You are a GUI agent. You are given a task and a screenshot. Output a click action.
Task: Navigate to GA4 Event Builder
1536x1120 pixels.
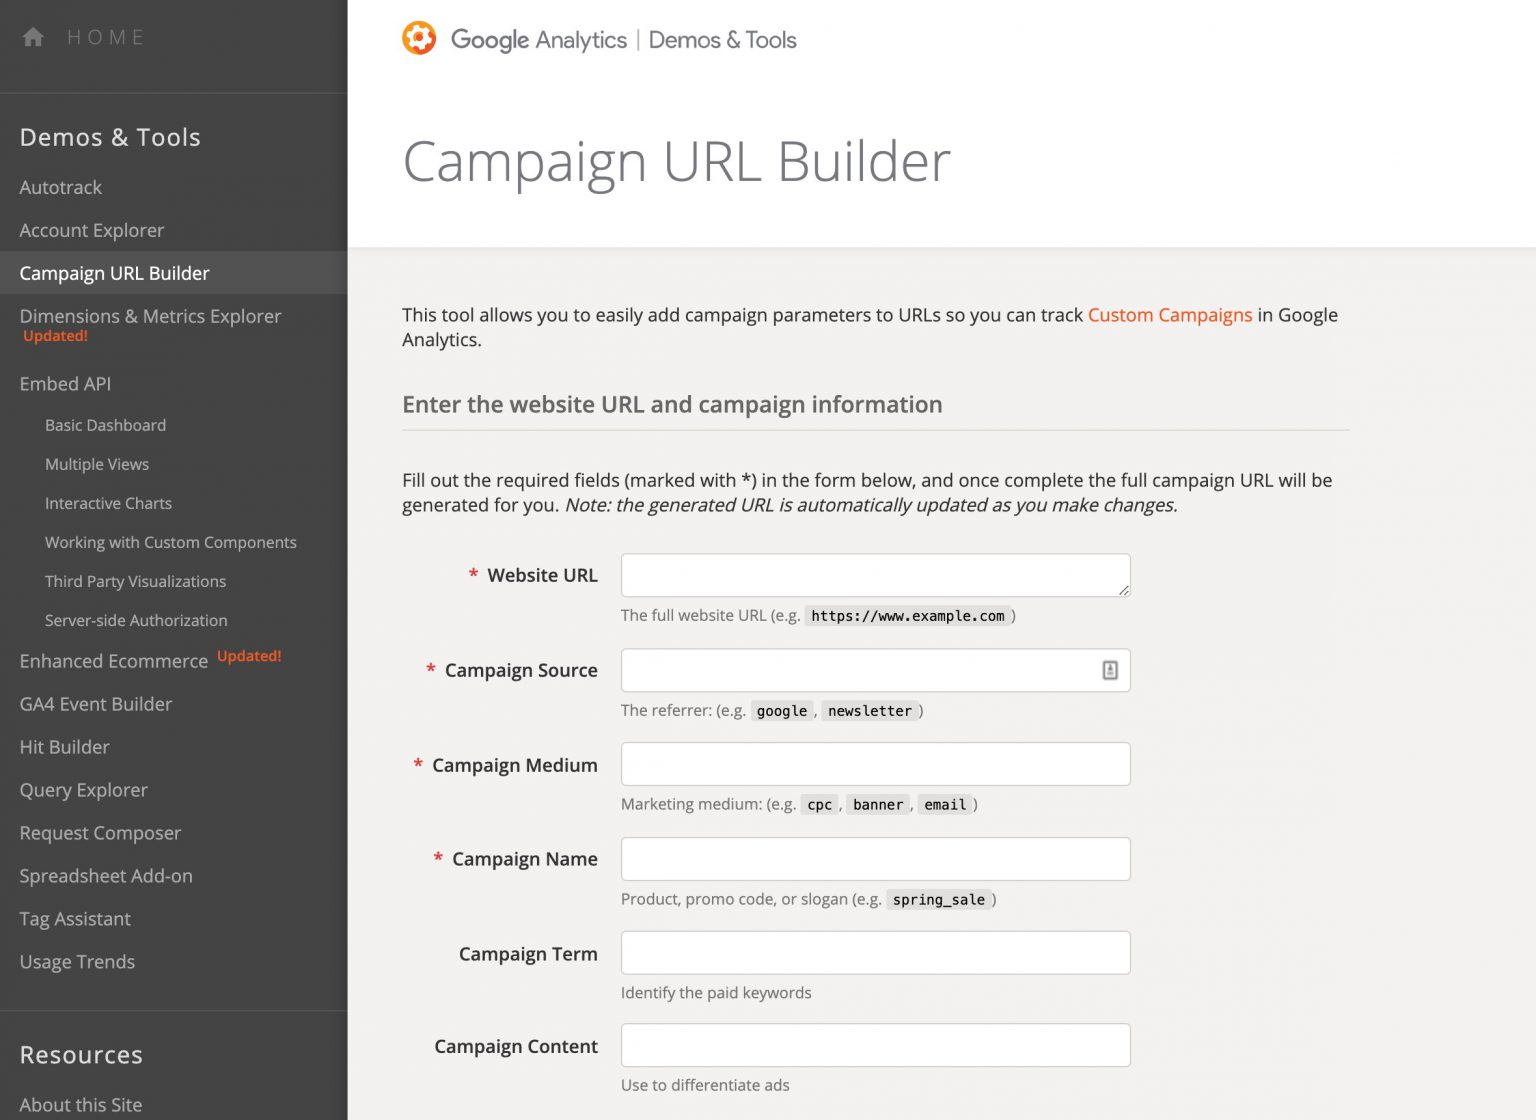pos(96,705)
